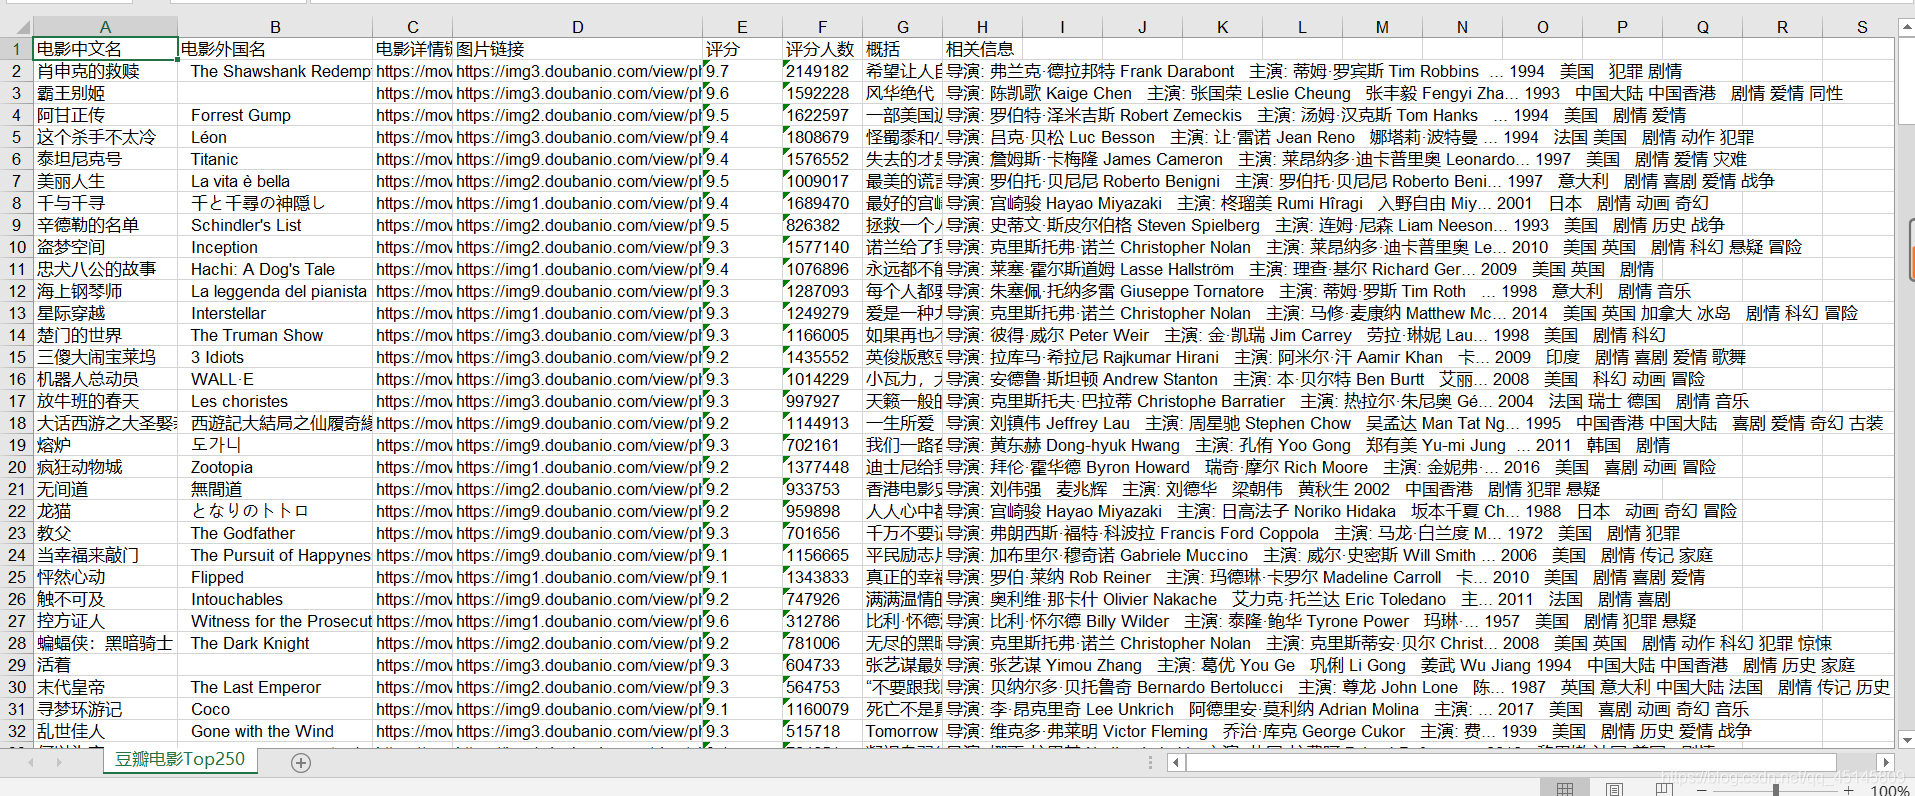Click the 100% zoom level indicator

(x=1889, y=790)
